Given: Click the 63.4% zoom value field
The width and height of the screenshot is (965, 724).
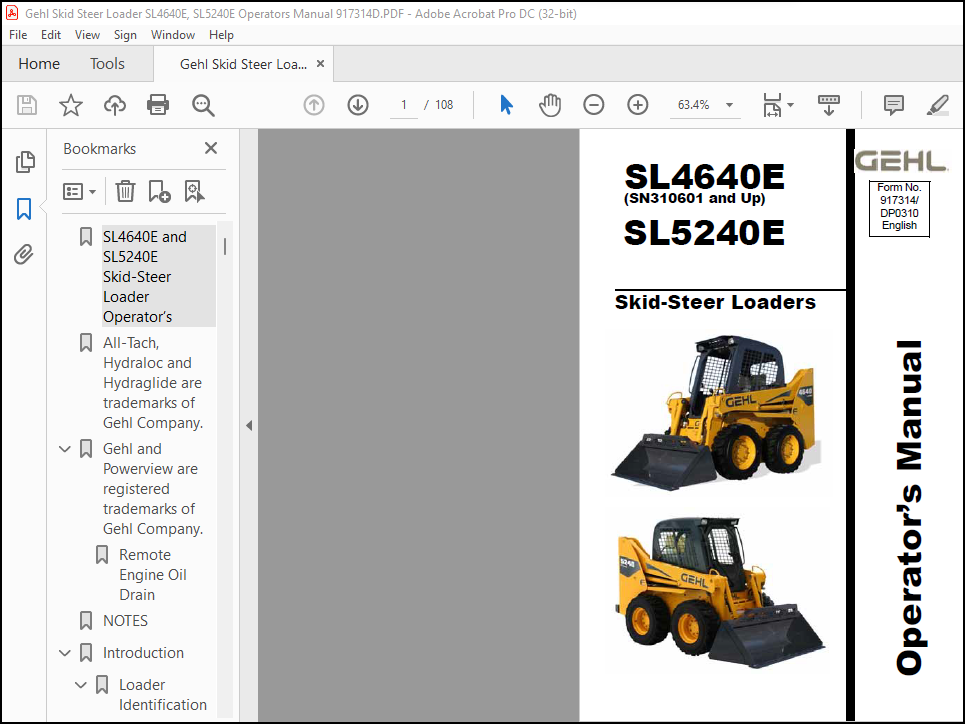Looking at the screenshot, I should tap(694, 105).
